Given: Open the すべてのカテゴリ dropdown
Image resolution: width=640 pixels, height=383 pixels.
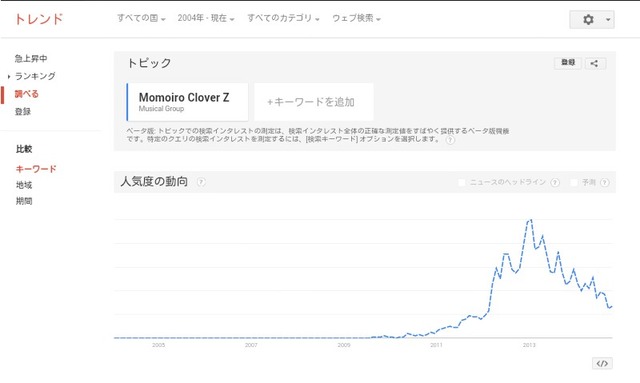Looking at the screenshot, I should [x=283, y=18].
